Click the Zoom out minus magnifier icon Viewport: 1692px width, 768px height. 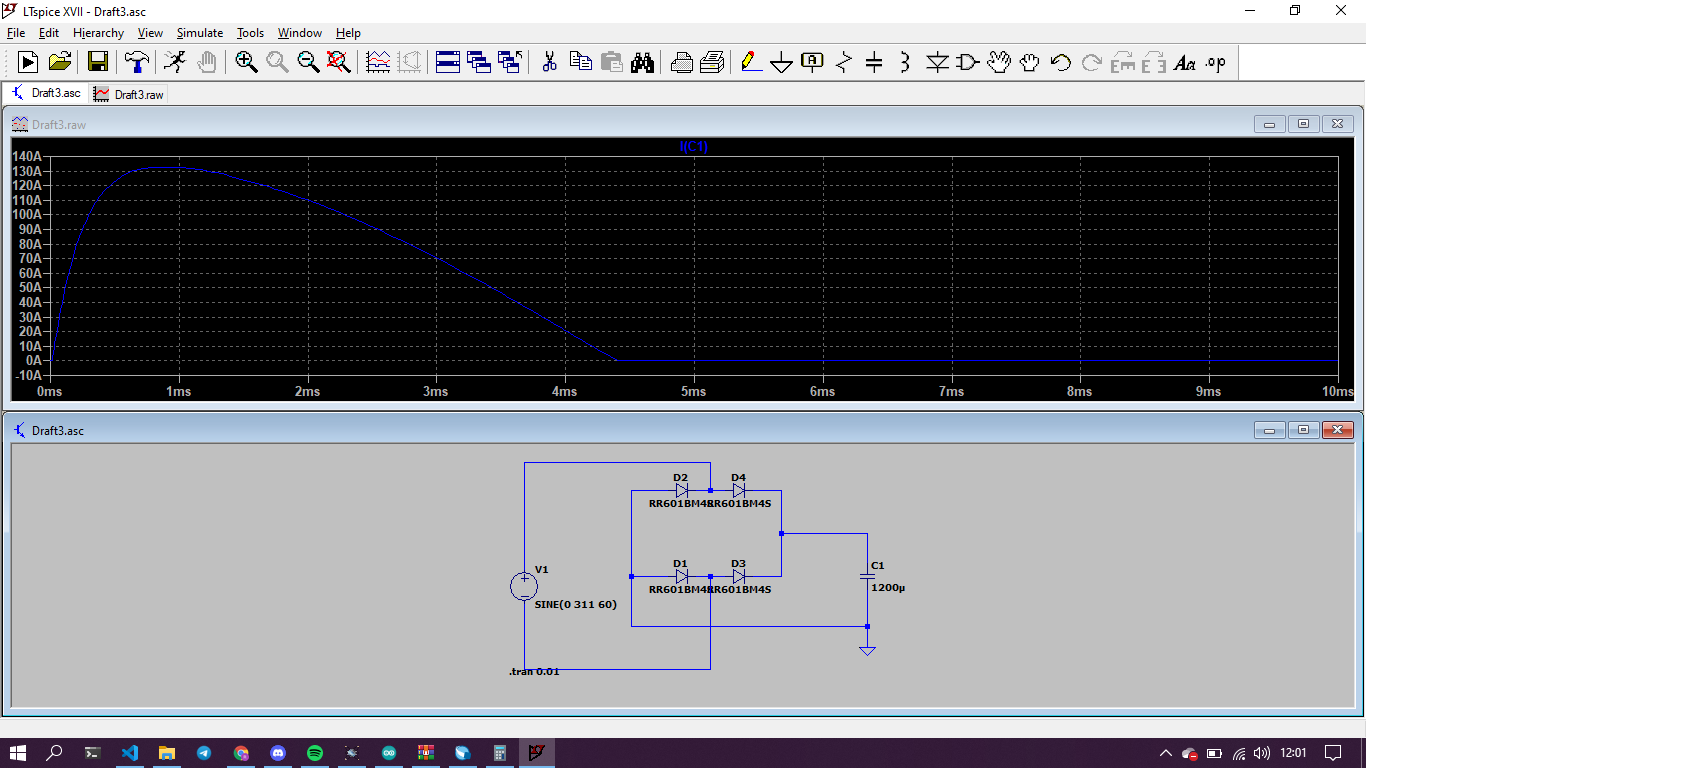coord(308,62)
